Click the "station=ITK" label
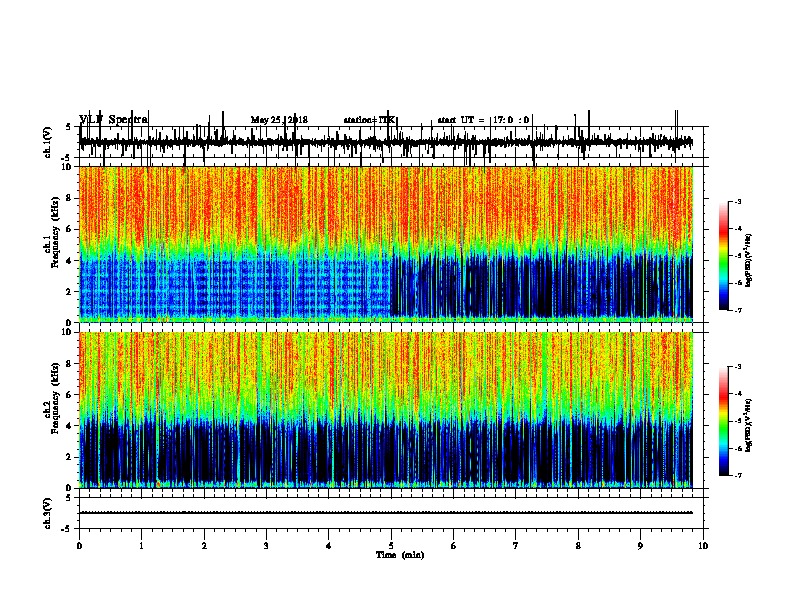The height and width of the screenshot is (612, 792). point(369,120)
